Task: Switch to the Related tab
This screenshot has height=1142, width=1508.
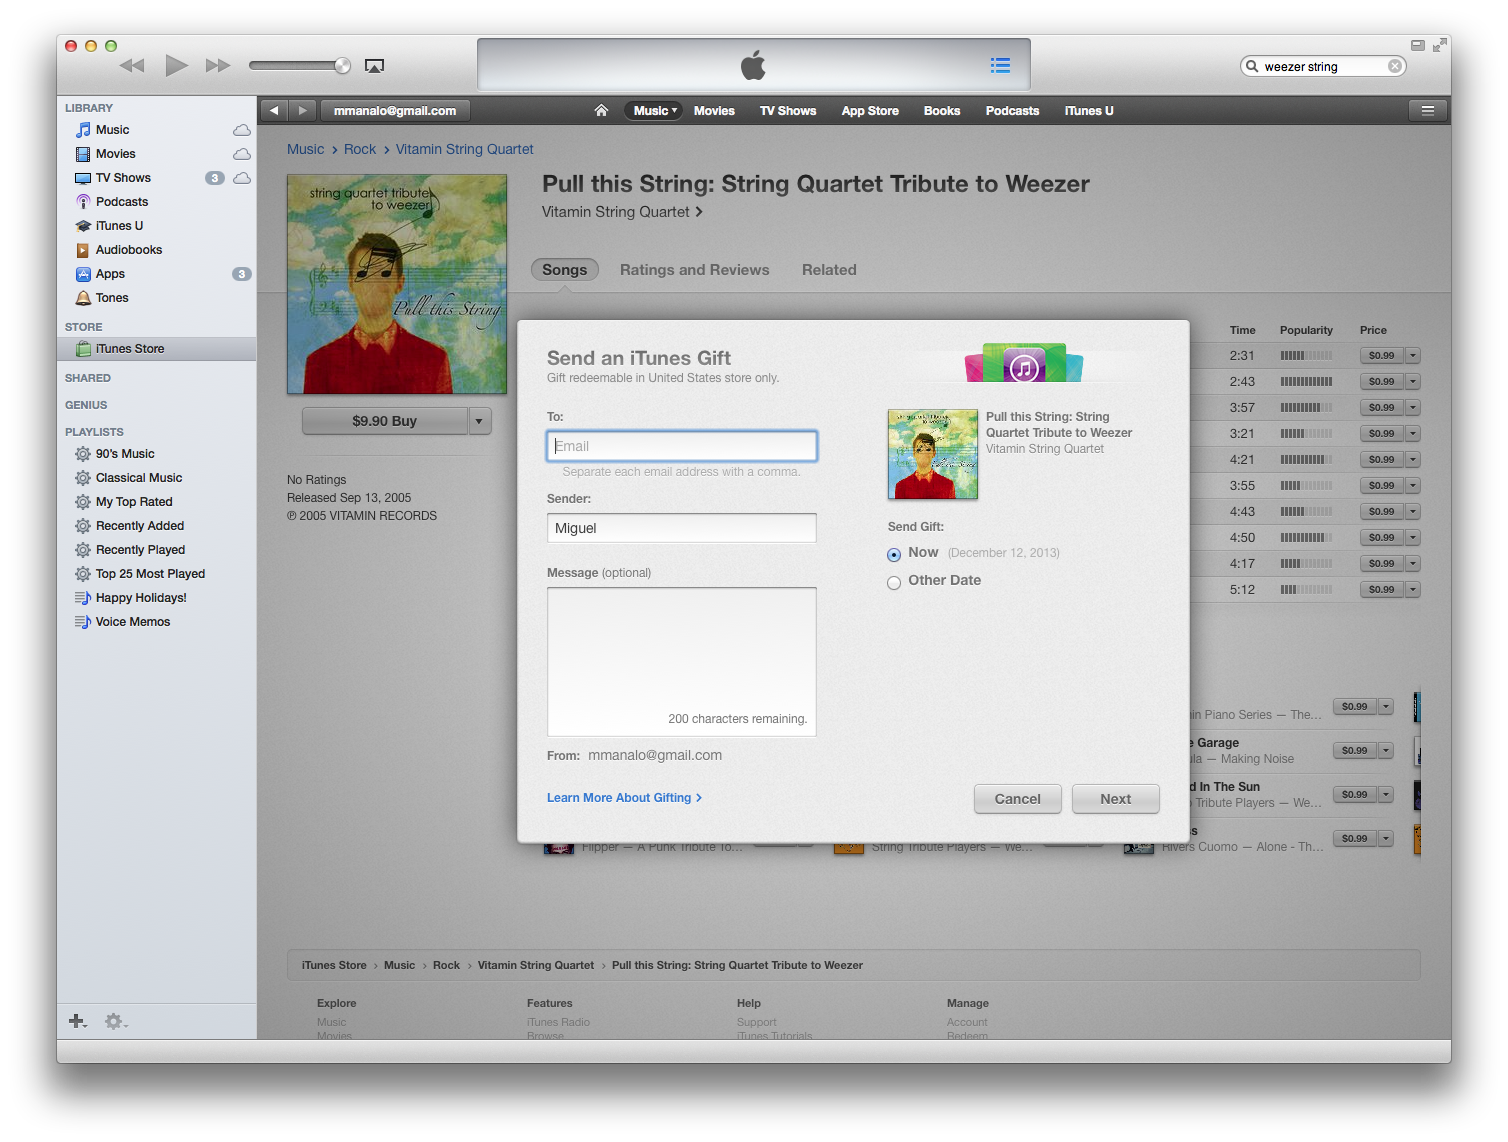Action: pyautogui.click(x=829, y=270)
